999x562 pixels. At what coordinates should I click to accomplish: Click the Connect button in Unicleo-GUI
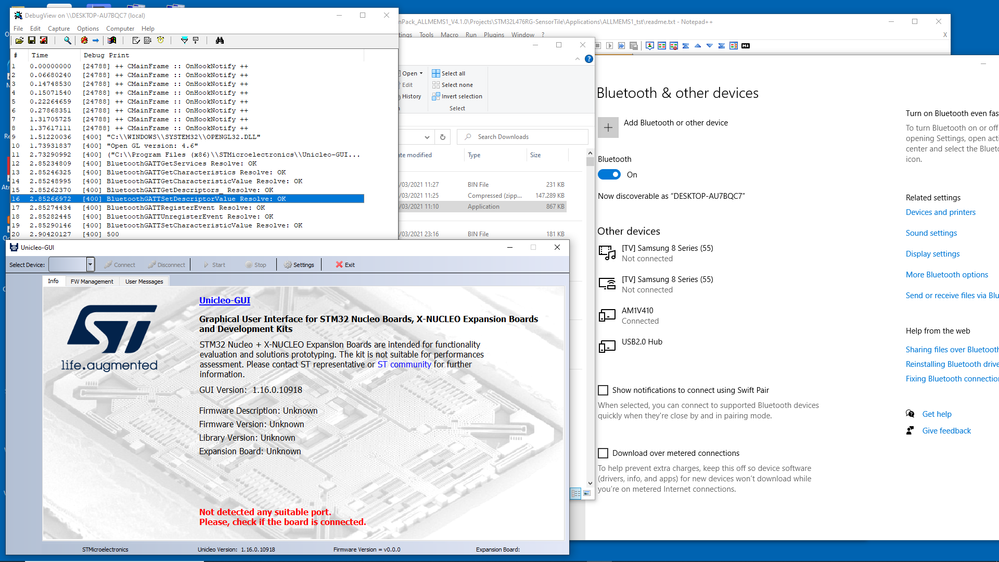120,264
